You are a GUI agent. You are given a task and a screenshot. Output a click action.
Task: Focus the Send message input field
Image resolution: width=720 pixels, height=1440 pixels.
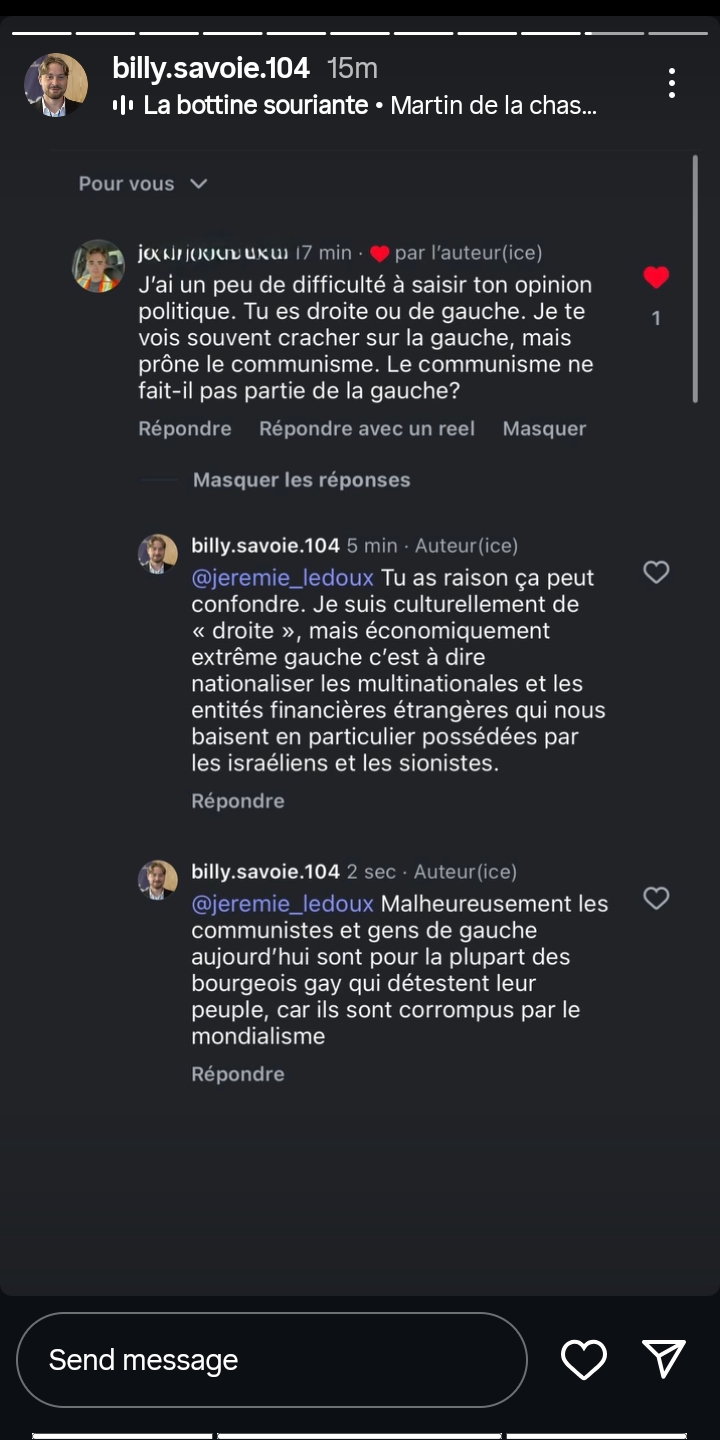(x=270, y=1359)
